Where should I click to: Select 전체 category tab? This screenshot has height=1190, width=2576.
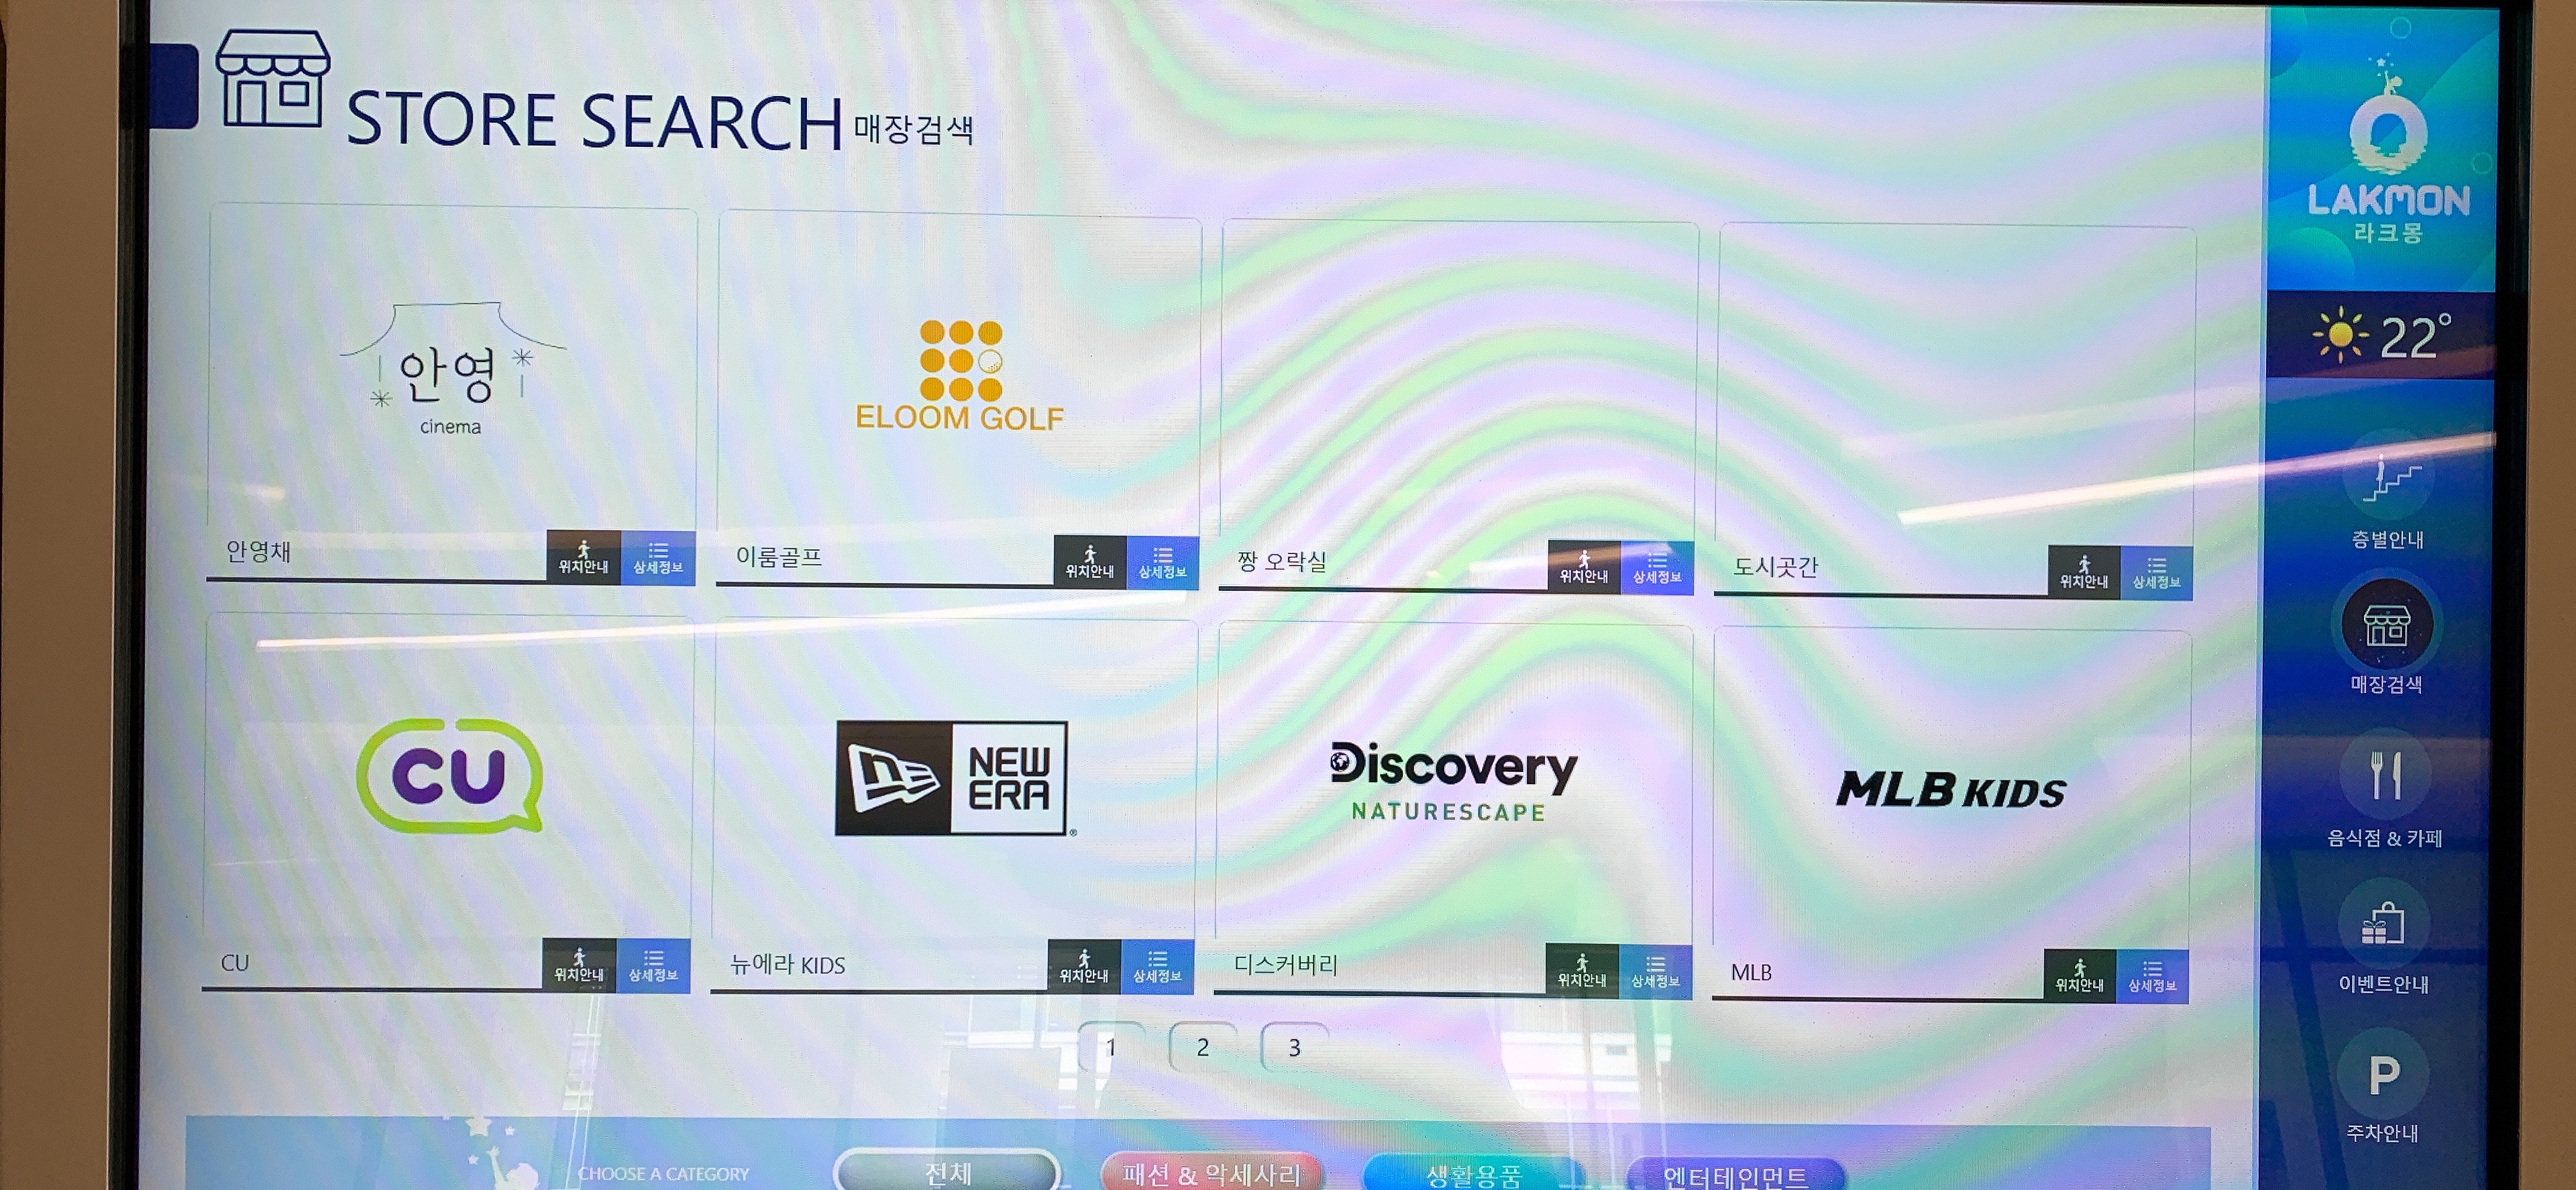click(x=947, y=1172)
